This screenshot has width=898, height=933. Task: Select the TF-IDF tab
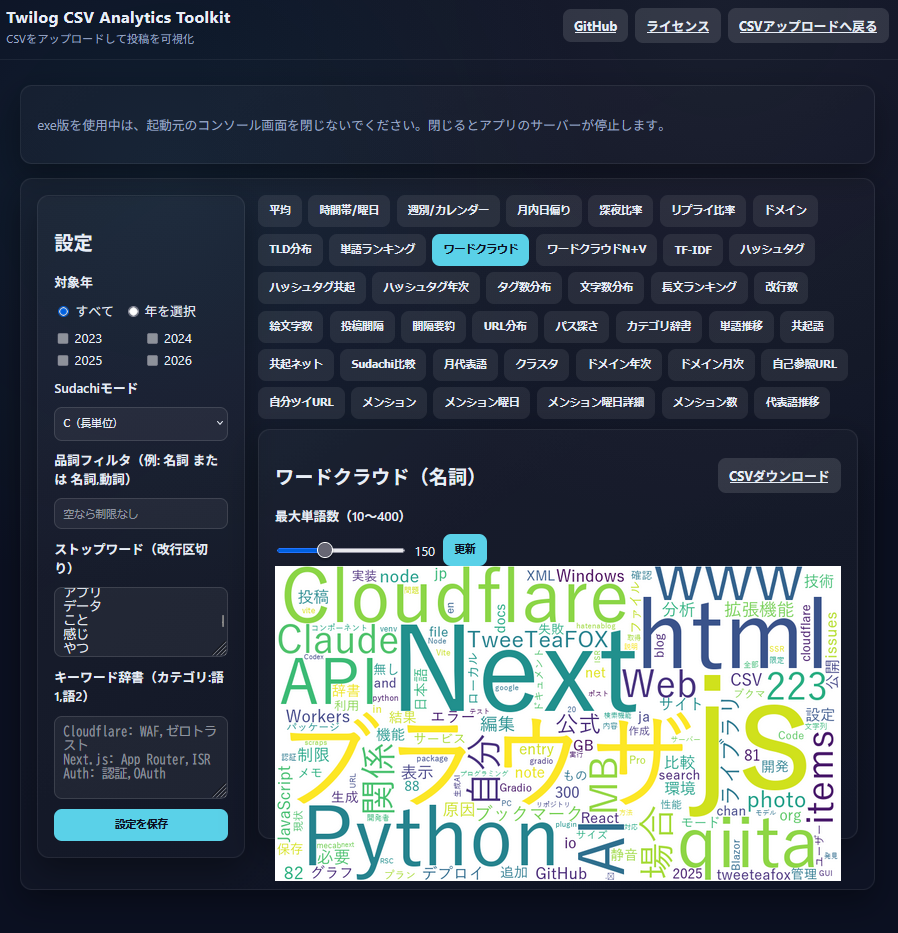point(692,249)
